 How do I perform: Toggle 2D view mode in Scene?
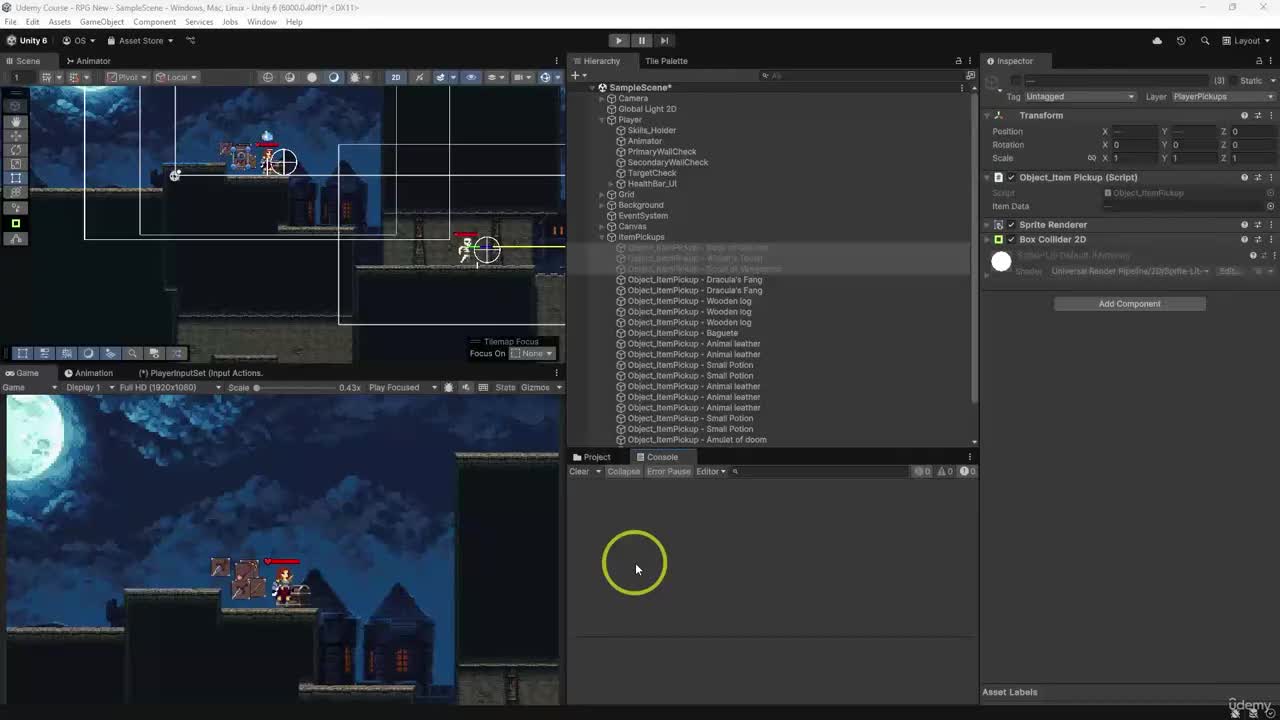click(395, 77)
